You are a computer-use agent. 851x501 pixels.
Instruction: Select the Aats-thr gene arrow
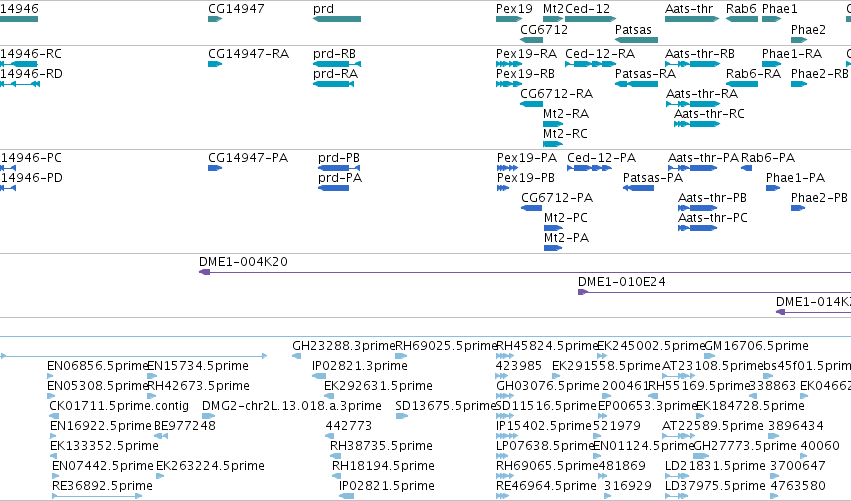(x=692, y=19)
